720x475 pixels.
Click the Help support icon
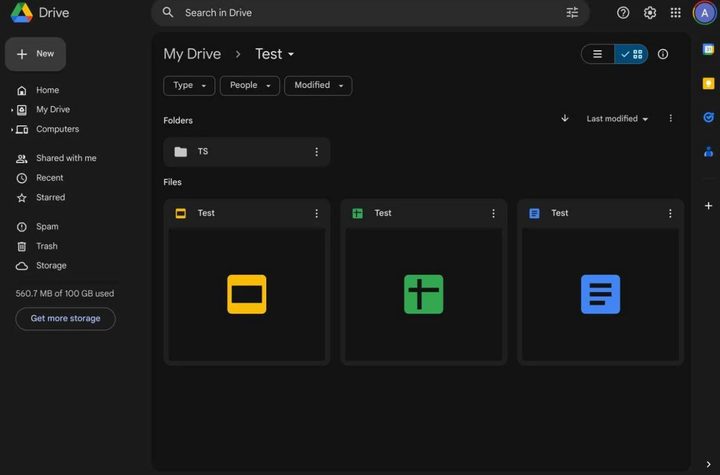(623, 13)
